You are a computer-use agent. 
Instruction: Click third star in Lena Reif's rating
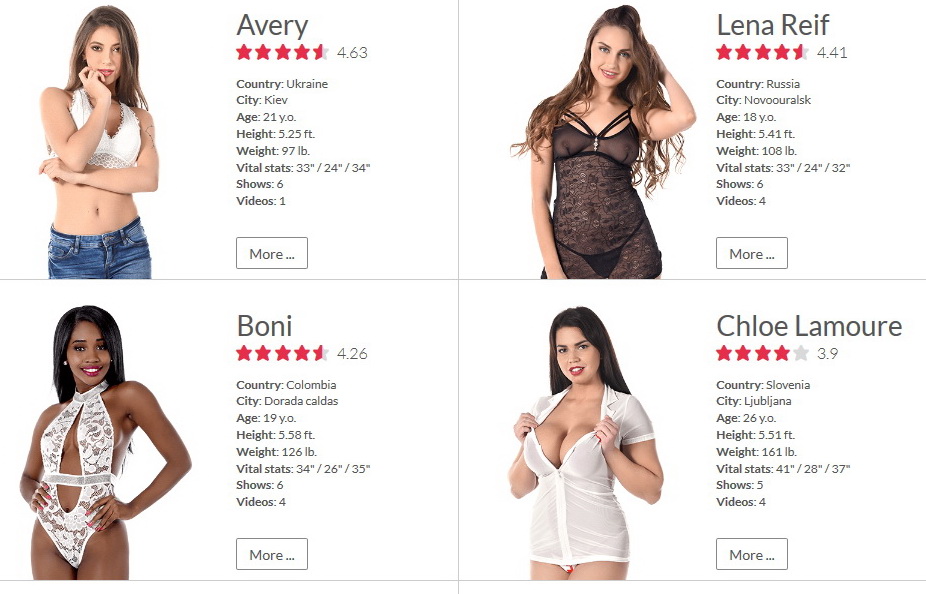click(762, 52)
